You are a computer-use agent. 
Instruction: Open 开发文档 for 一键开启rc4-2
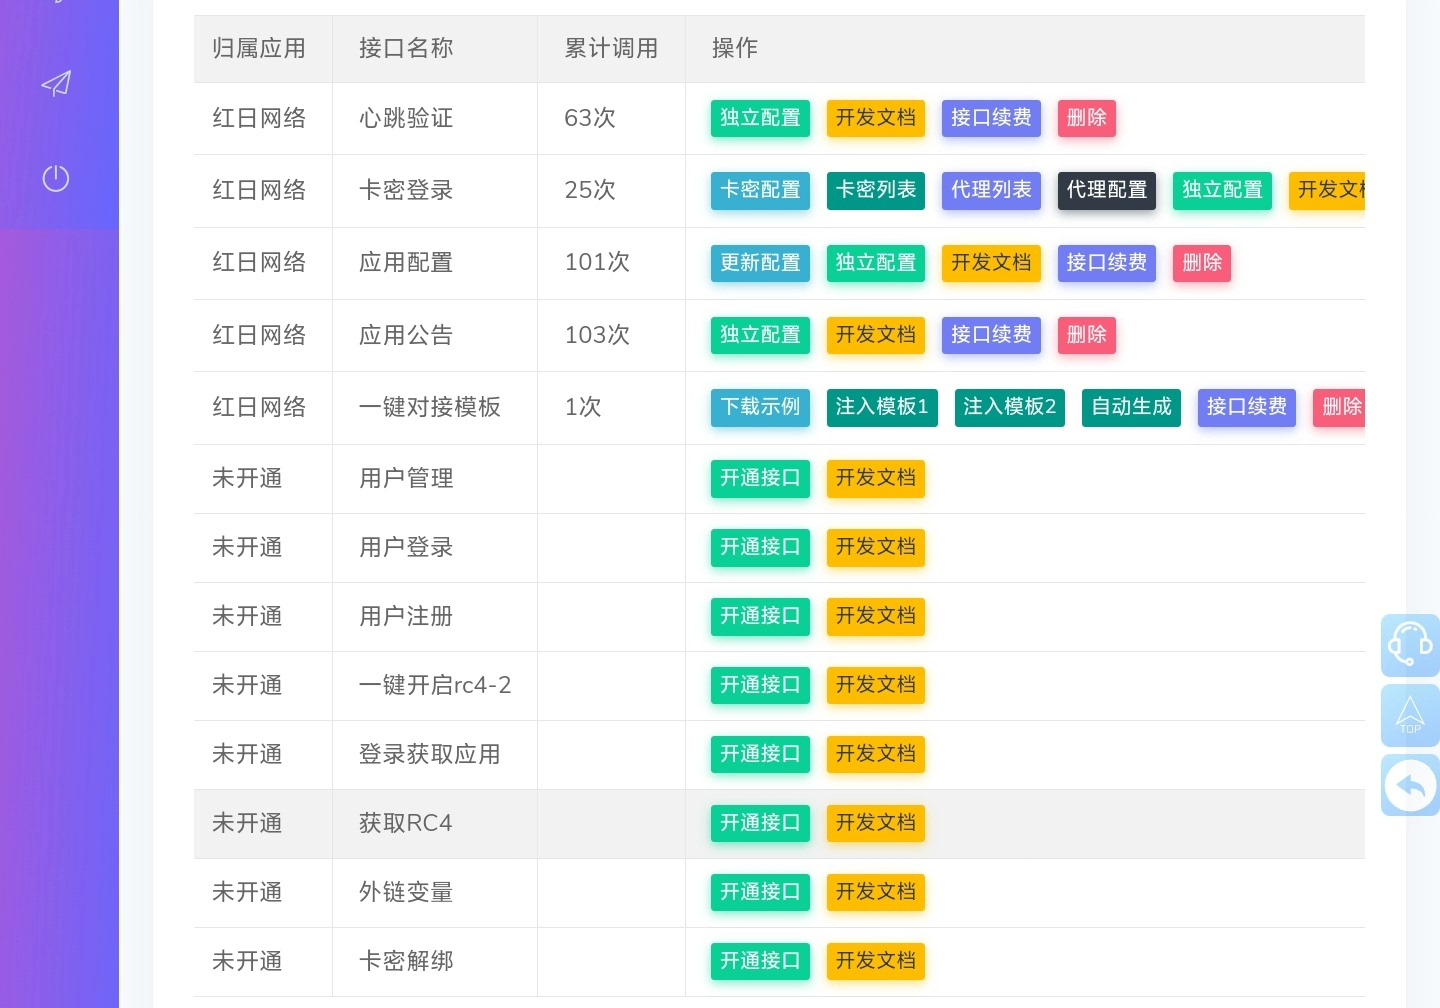[876, 685]
